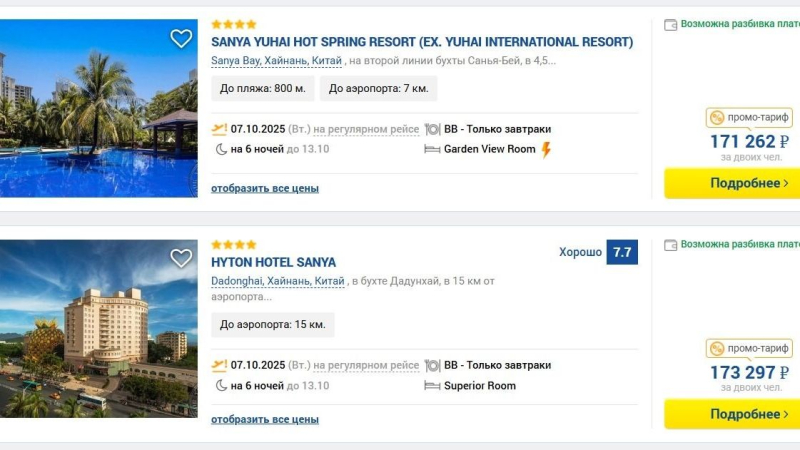Click the airplane icon for Sanya Yuhai flight
800x450 pixels.
tap(219, 129)
